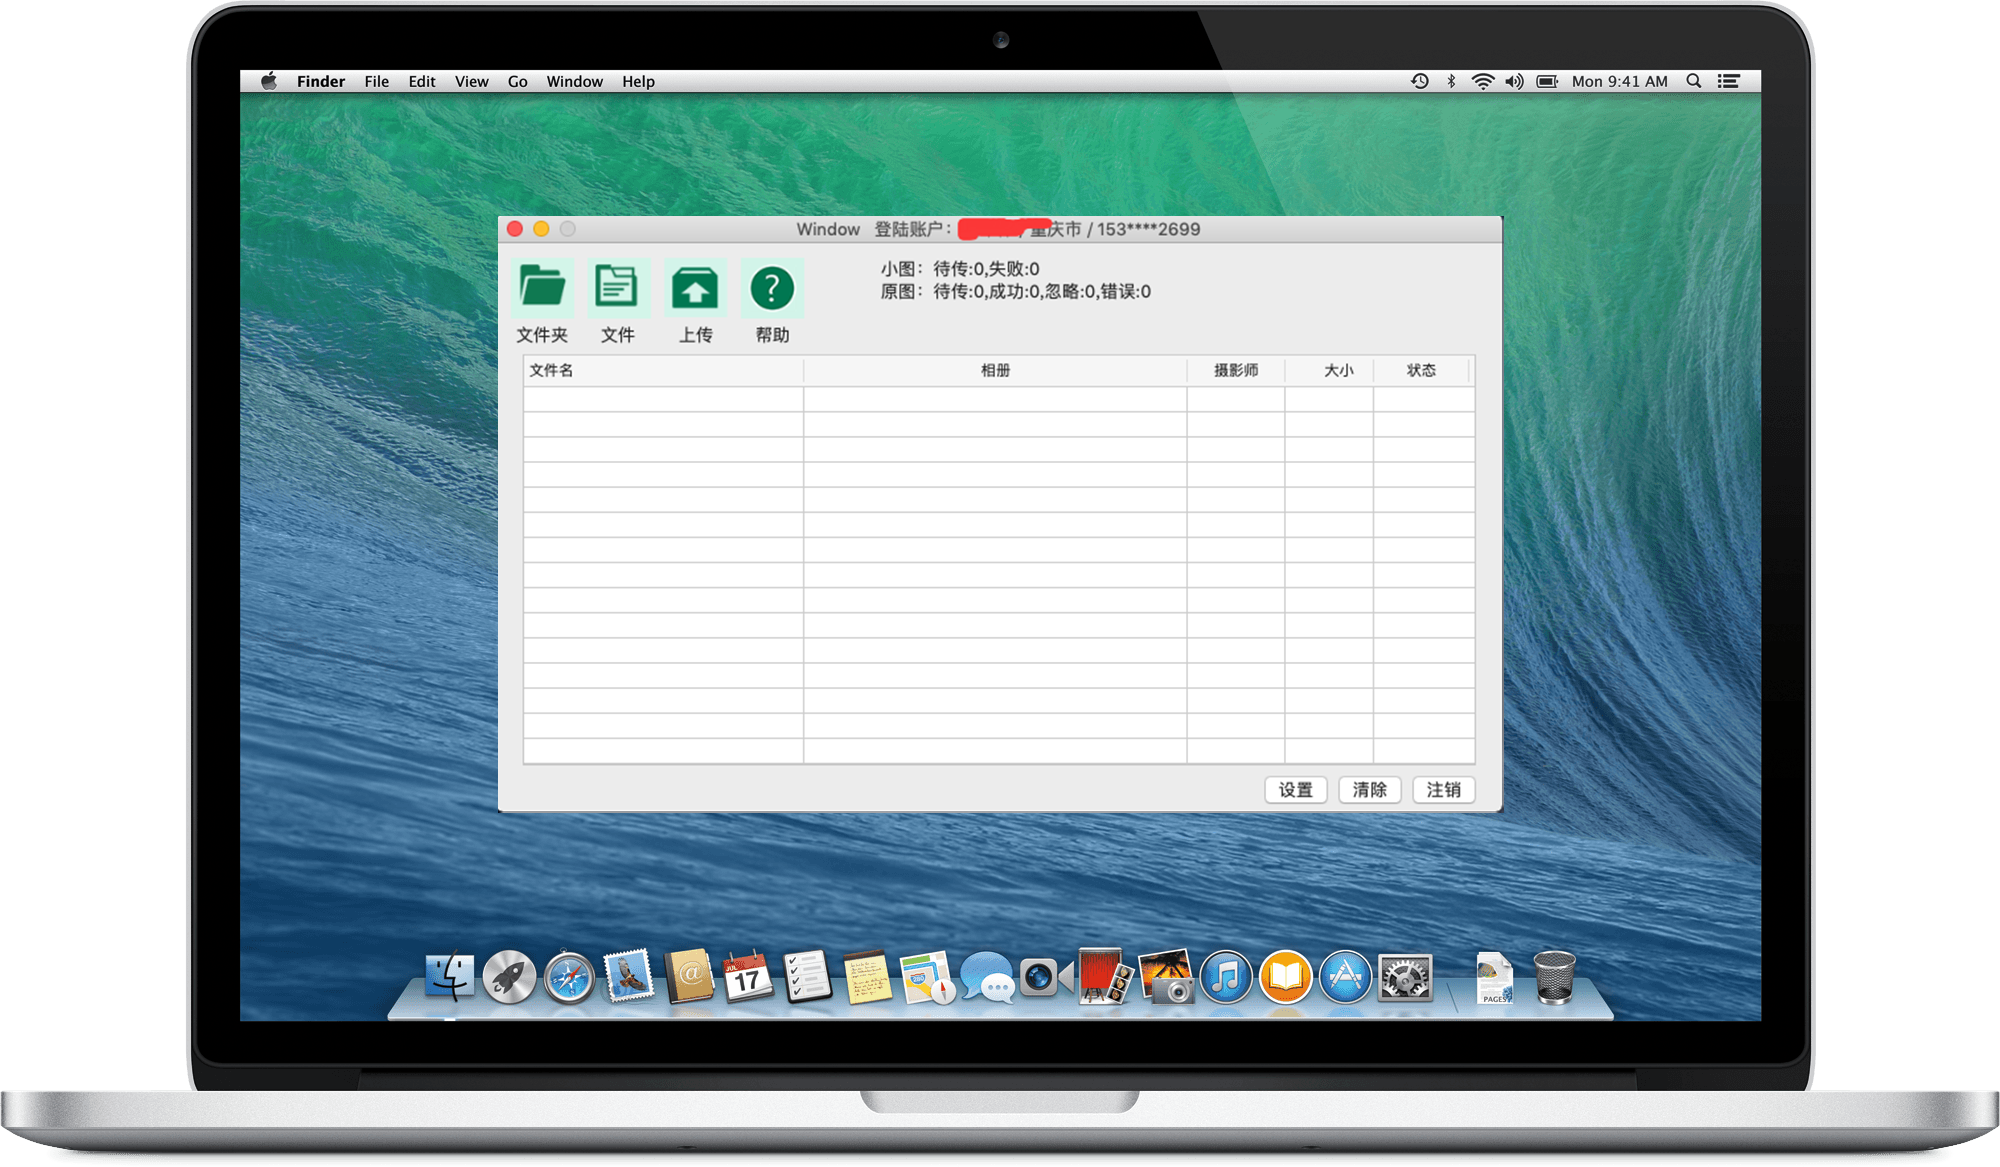The image size is (2000, 1167).
Task: Open FaceTime camera icon in Dock
Action: 1046,977
